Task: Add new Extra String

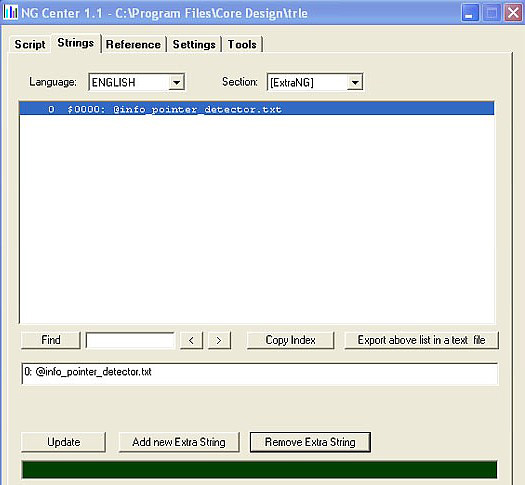Action: coord(179,442)
